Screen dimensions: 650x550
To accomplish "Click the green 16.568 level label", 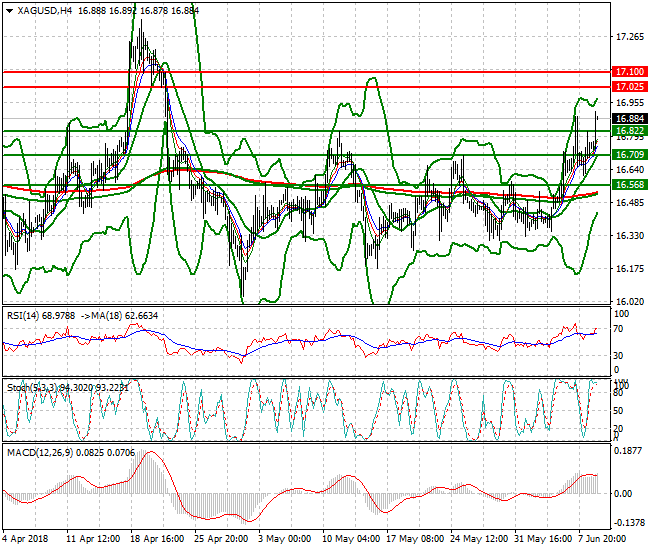I will click(630, 184).
